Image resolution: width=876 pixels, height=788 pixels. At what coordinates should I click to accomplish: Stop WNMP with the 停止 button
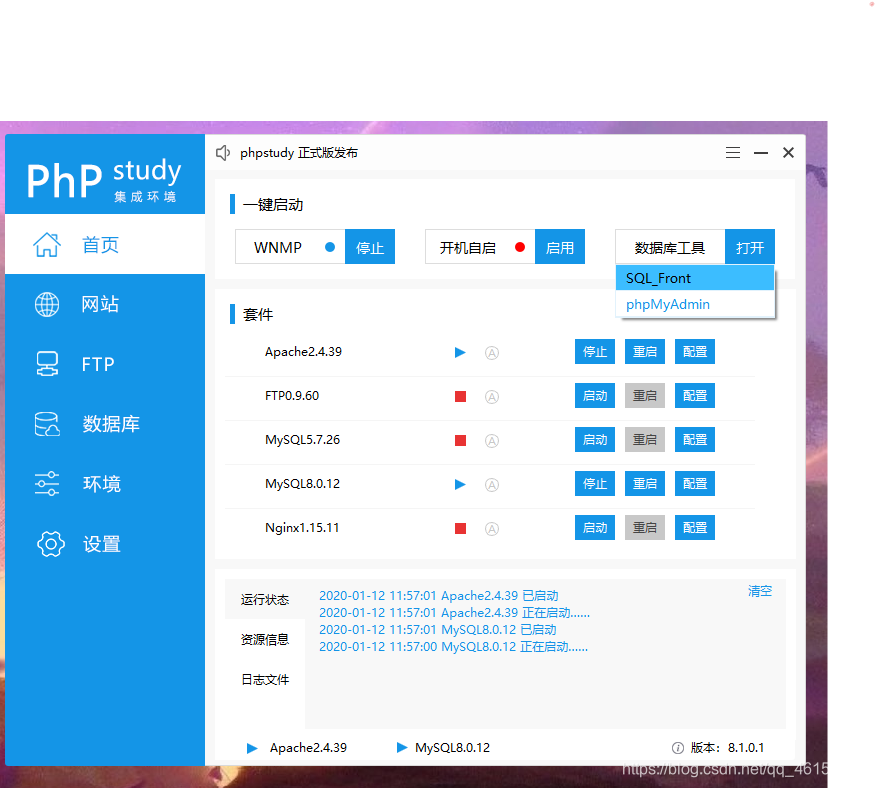point(370,246)
